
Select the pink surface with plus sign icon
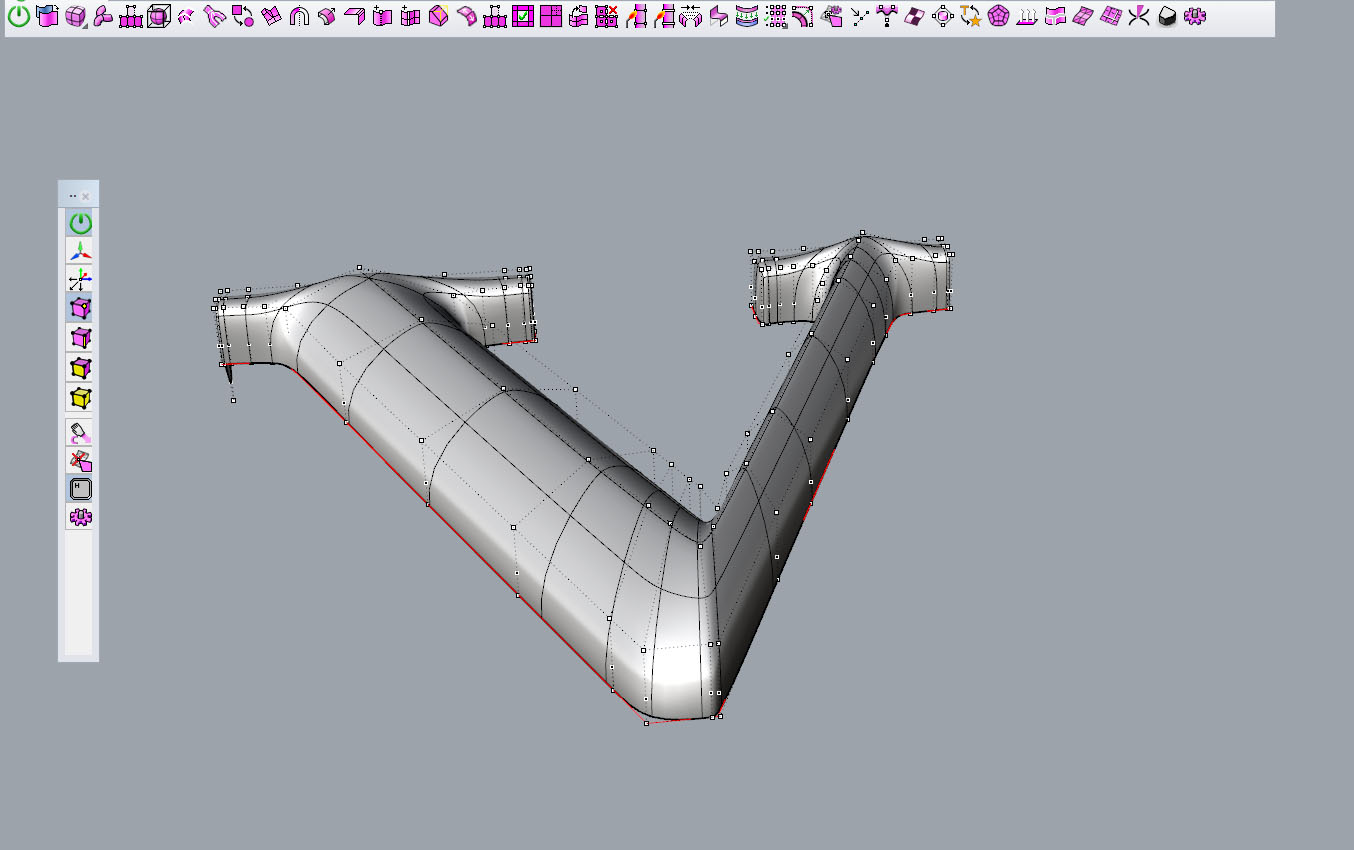point(383,16)
